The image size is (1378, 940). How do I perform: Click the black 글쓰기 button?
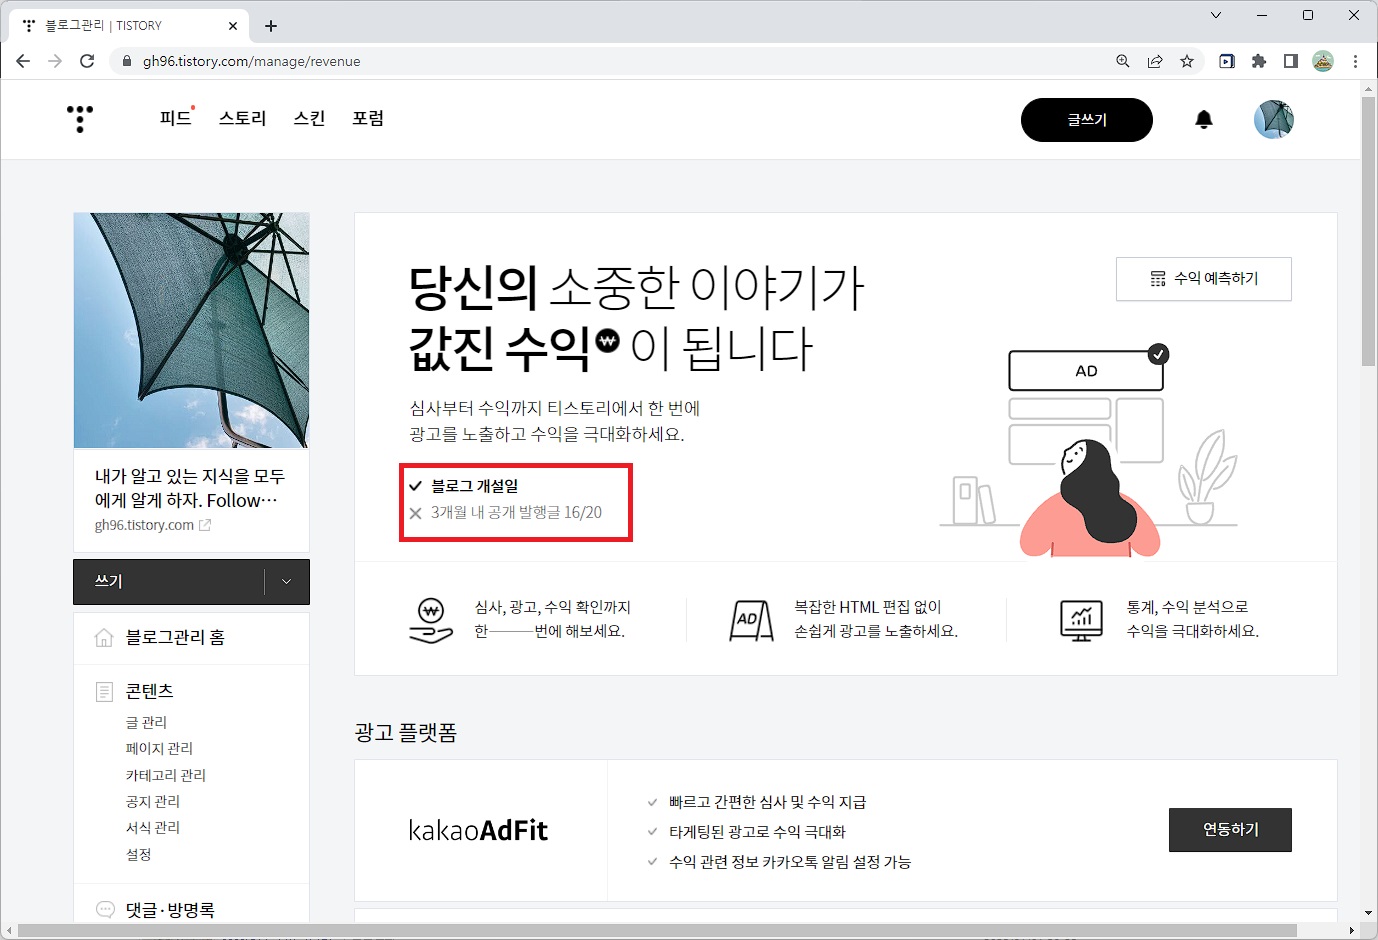point(1087,120)
